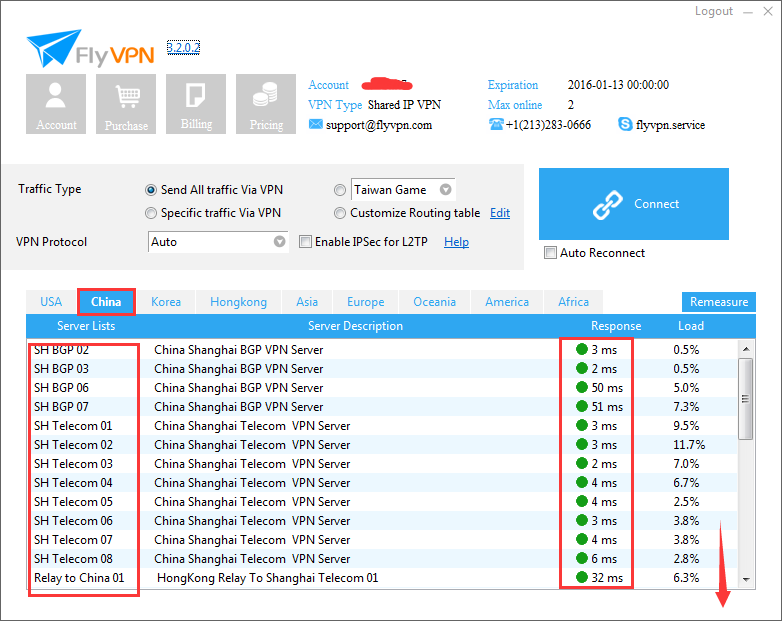The width and height of the screenshot is (782, 621).
Task: Click the support email envelope icon
Action: click(315, 124)
